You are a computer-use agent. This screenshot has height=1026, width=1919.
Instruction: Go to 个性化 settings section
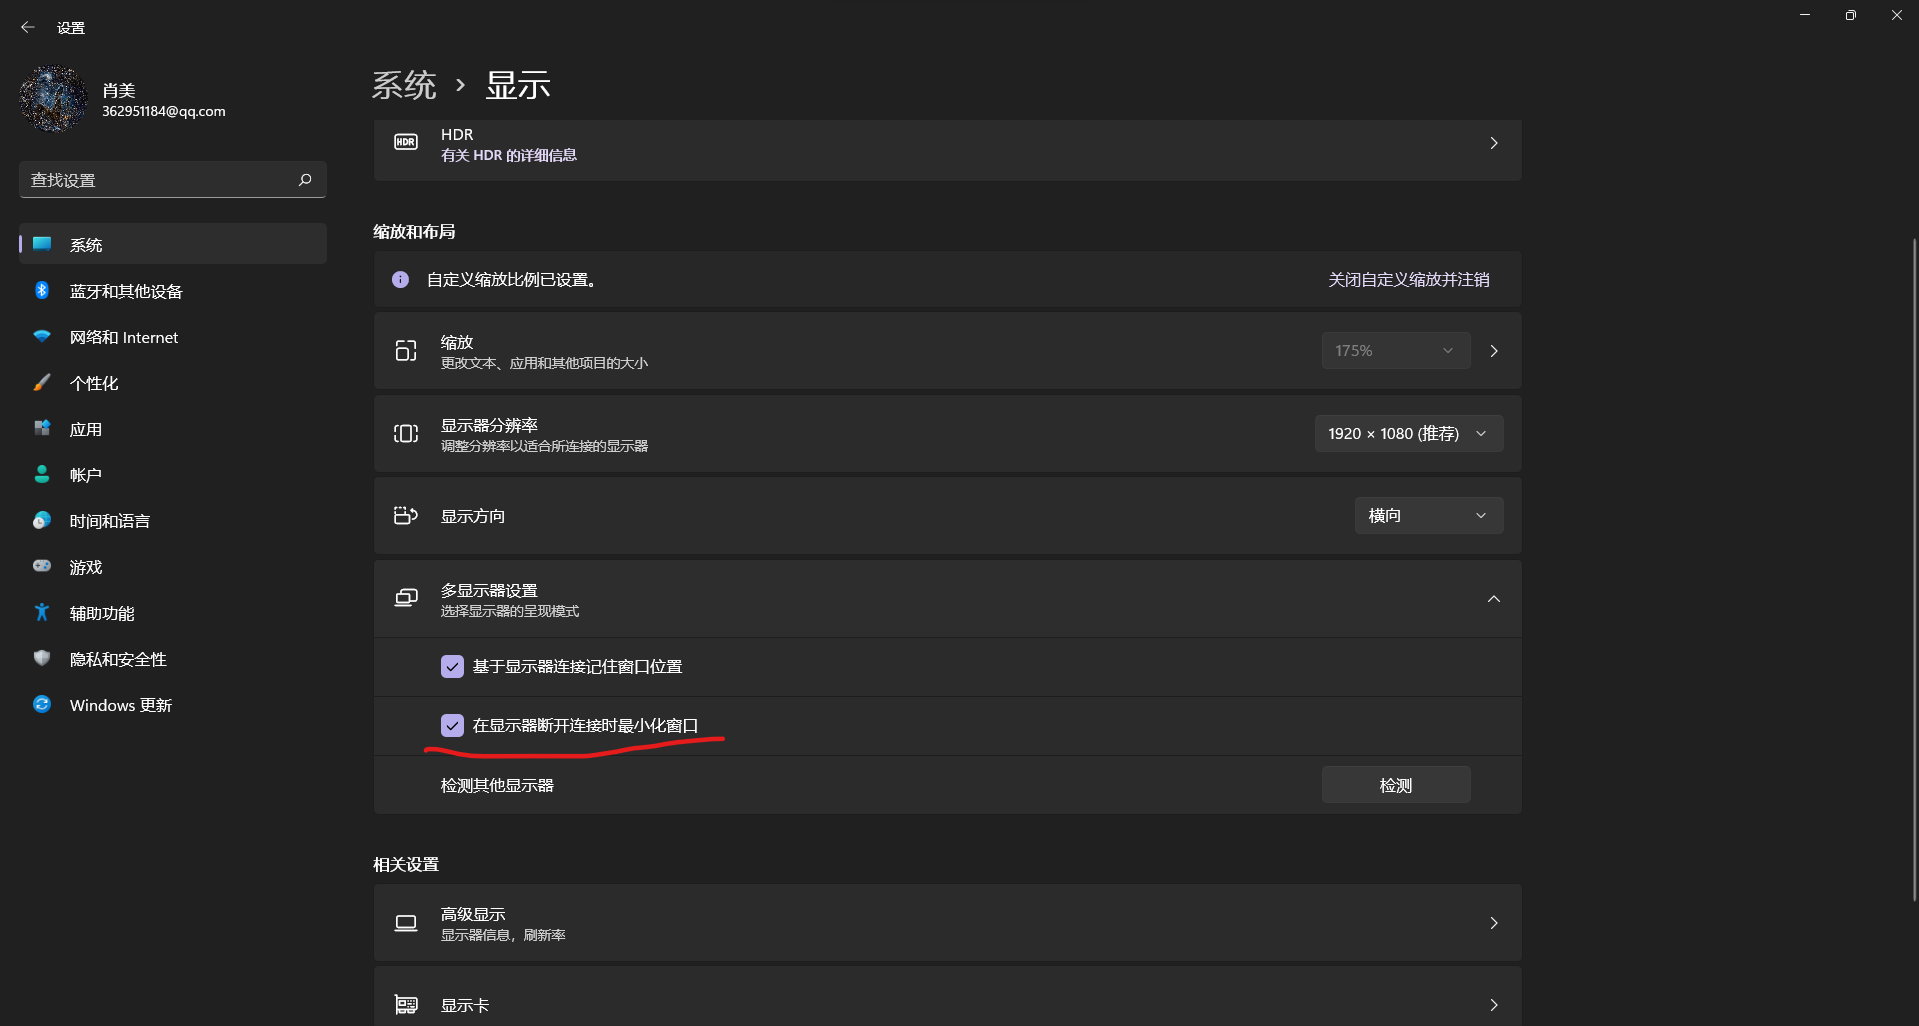tap(173, 383)
